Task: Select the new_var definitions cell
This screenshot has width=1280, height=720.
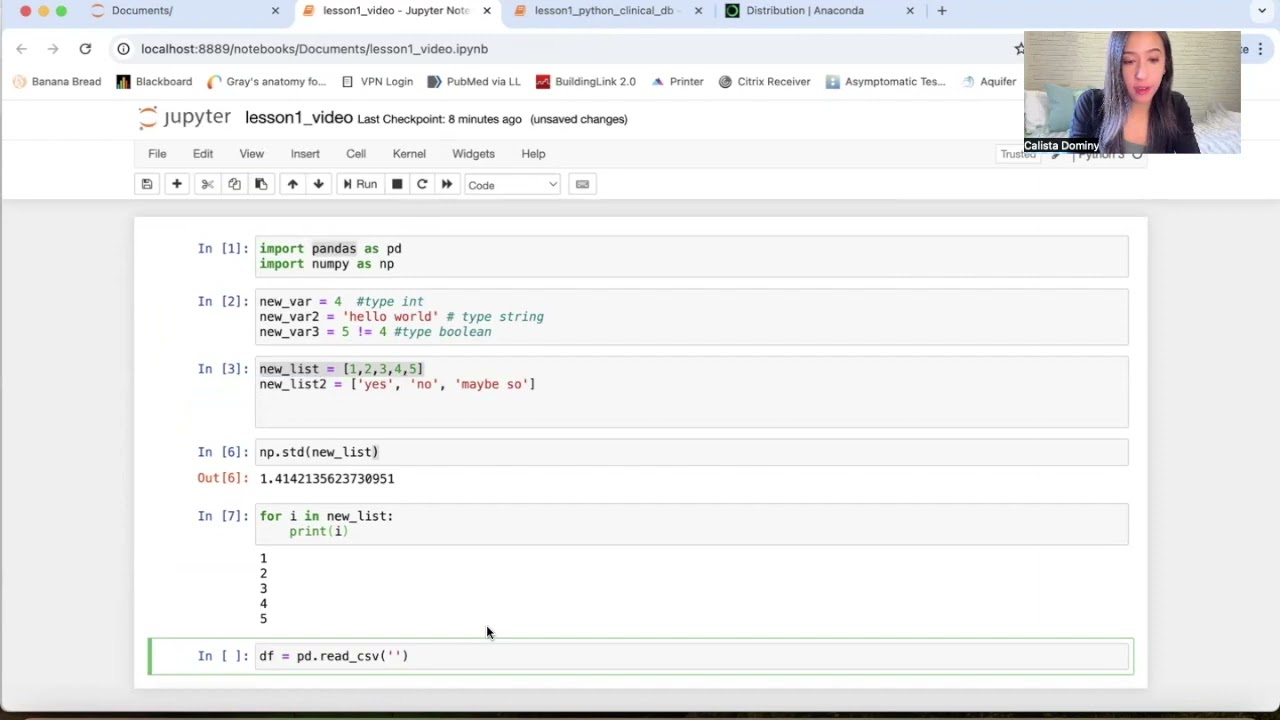Action: coord(692,317)
